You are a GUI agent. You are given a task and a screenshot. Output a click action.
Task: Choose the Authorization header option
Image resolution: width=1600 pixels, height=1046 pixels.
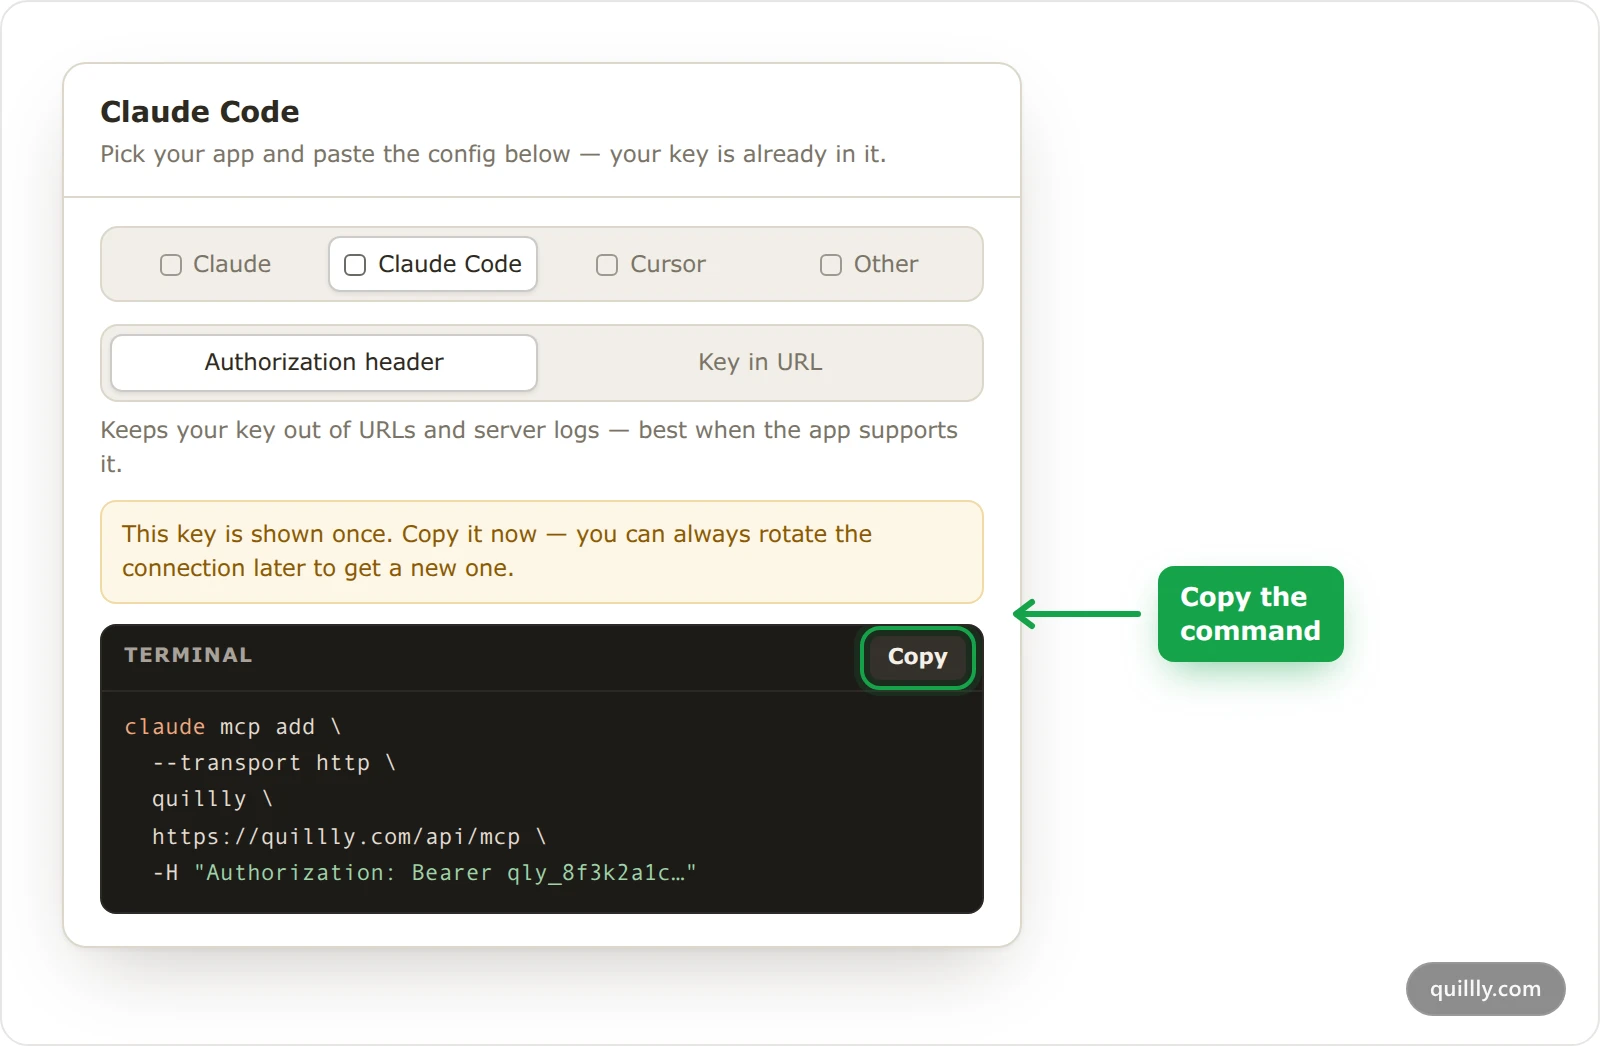pos(324,363)
